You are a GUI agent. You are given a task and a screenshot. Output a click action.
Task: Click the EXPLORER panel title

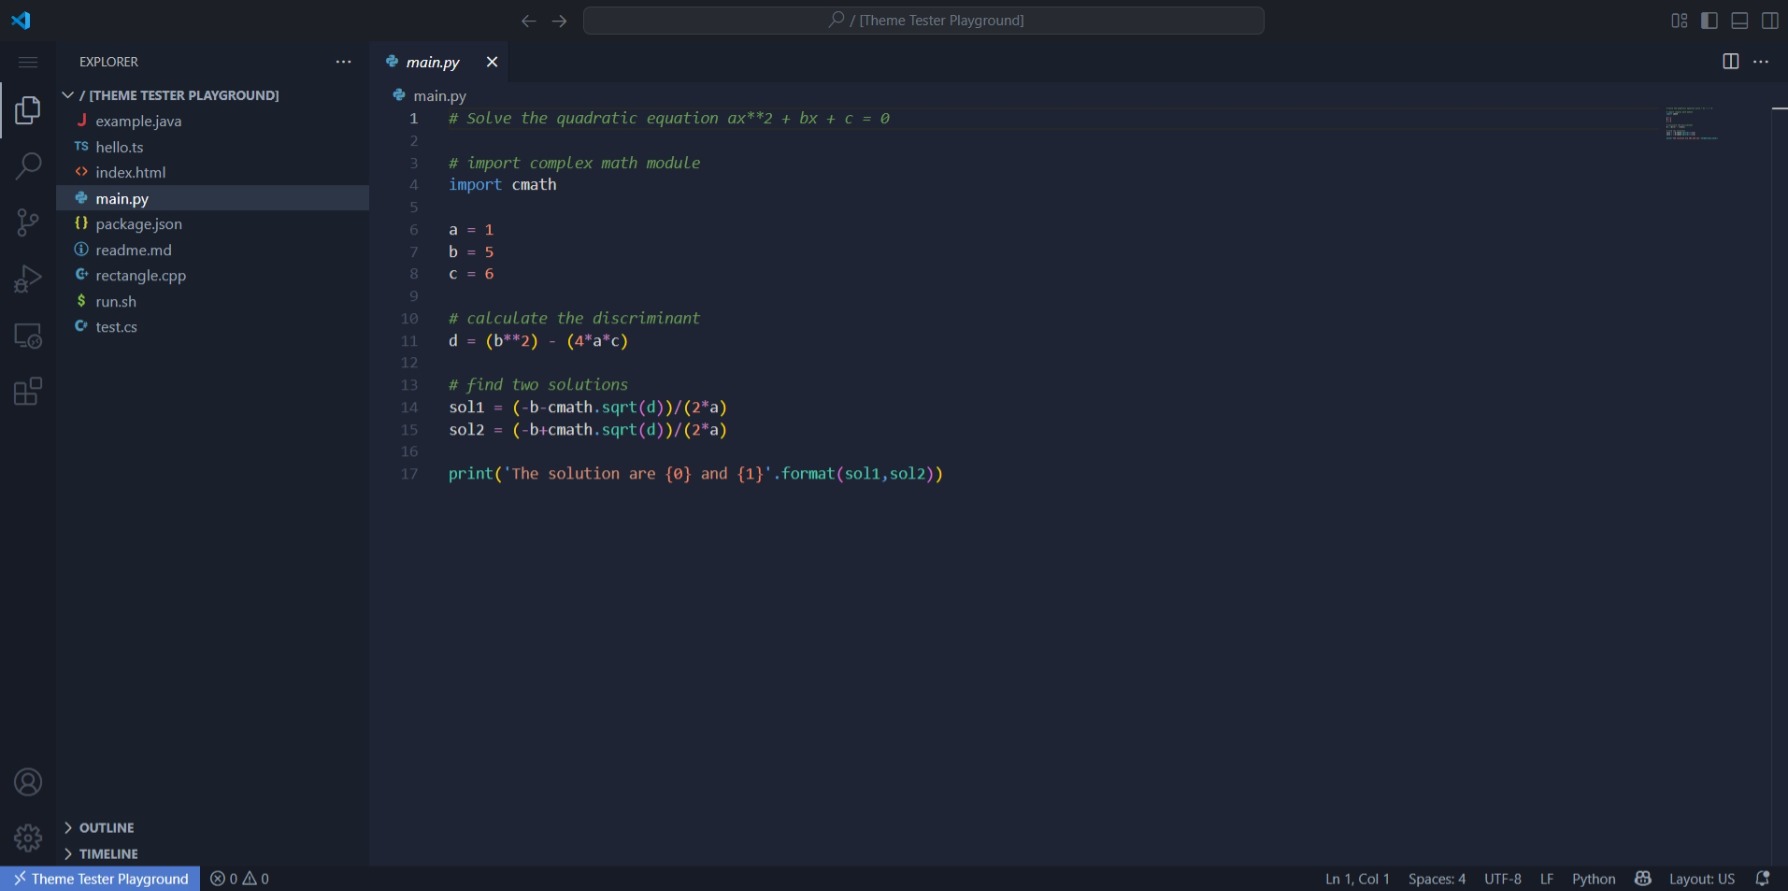(x=109, y=62)
